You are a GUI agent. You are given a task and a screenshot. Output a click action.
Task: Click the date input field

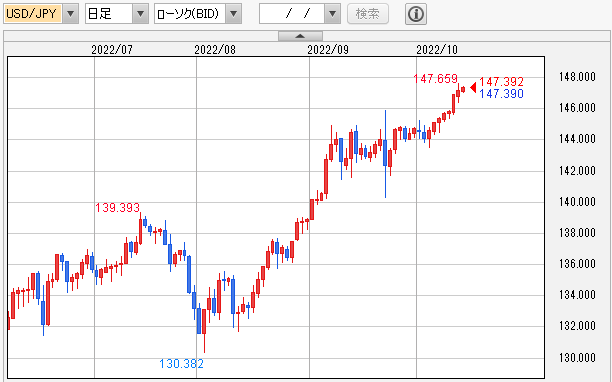coord(292,14)
